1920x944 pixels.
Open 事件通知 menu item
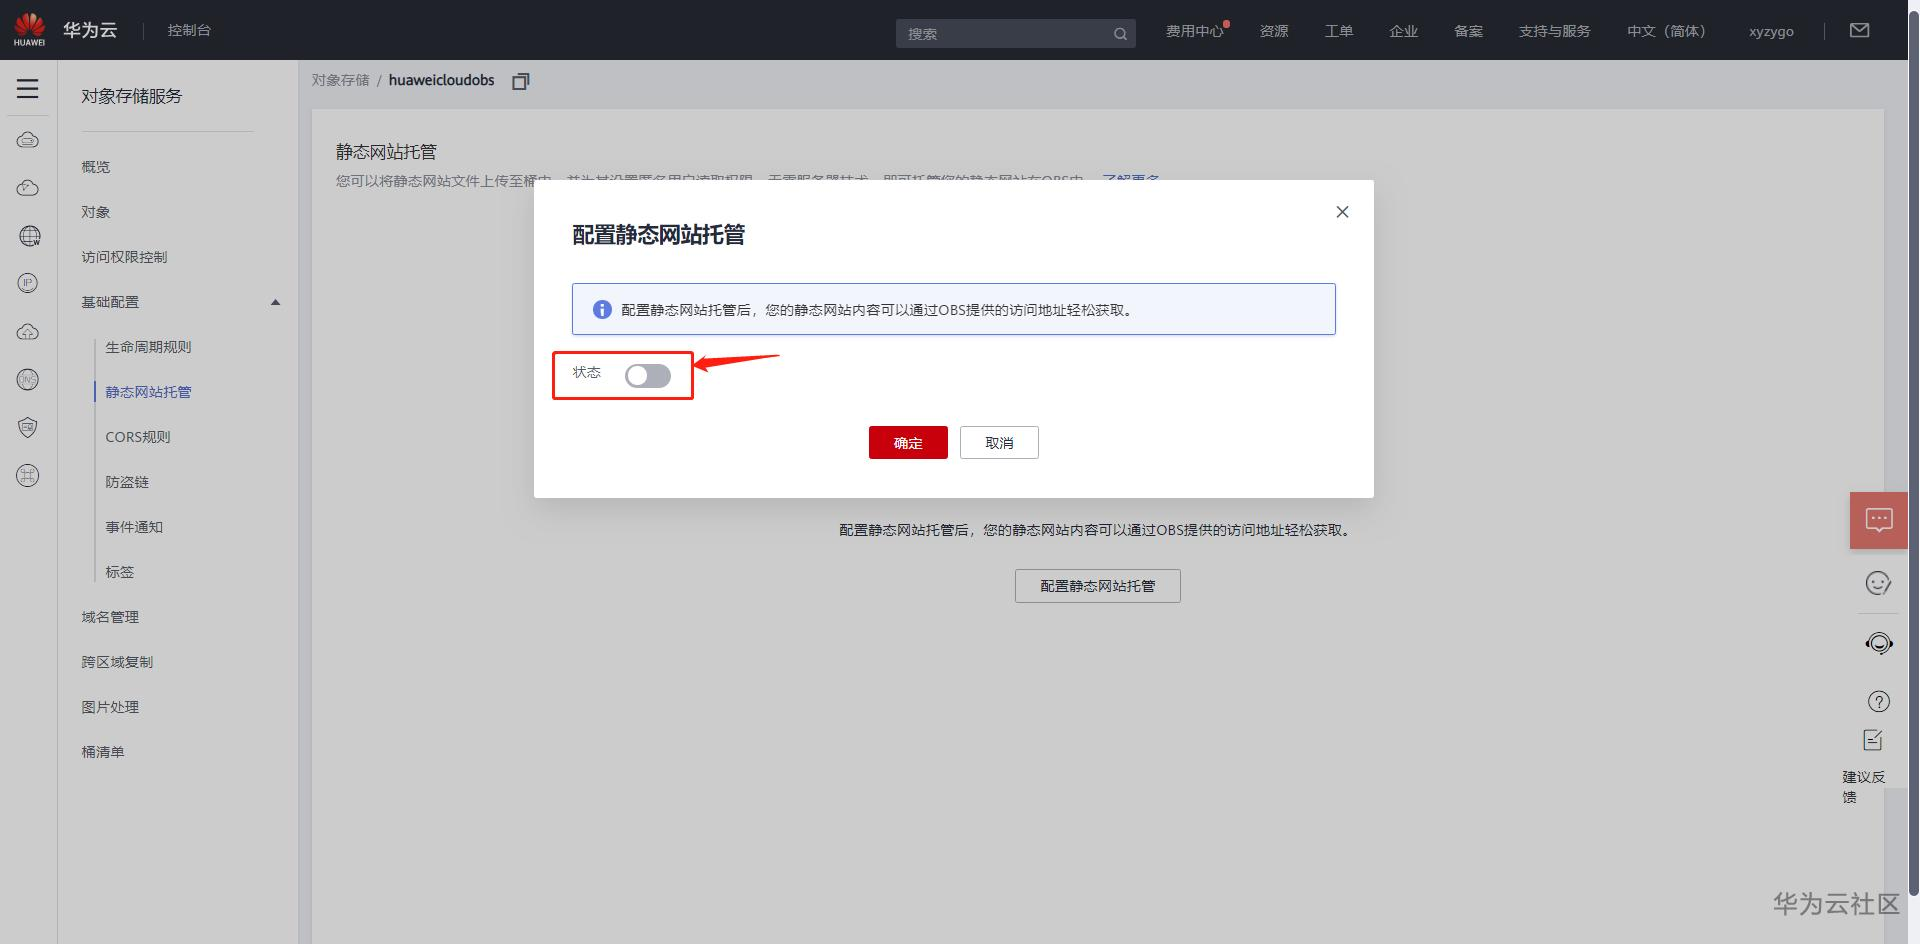[x=134, y=527]
